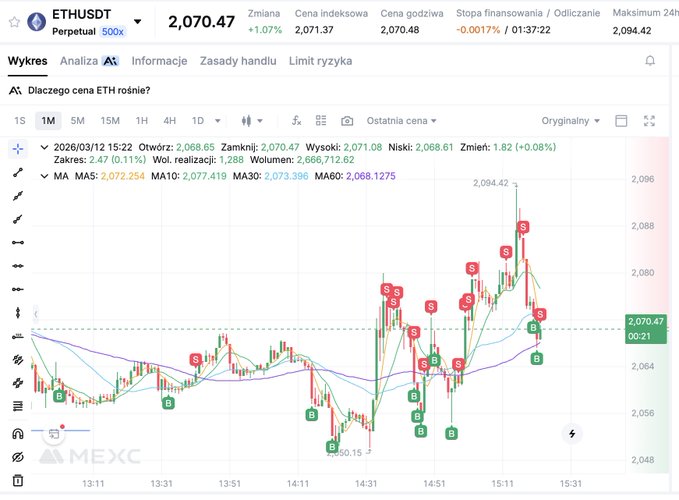Click the chart fullscreen icon
Screen dimensions: 679x500
650,120
